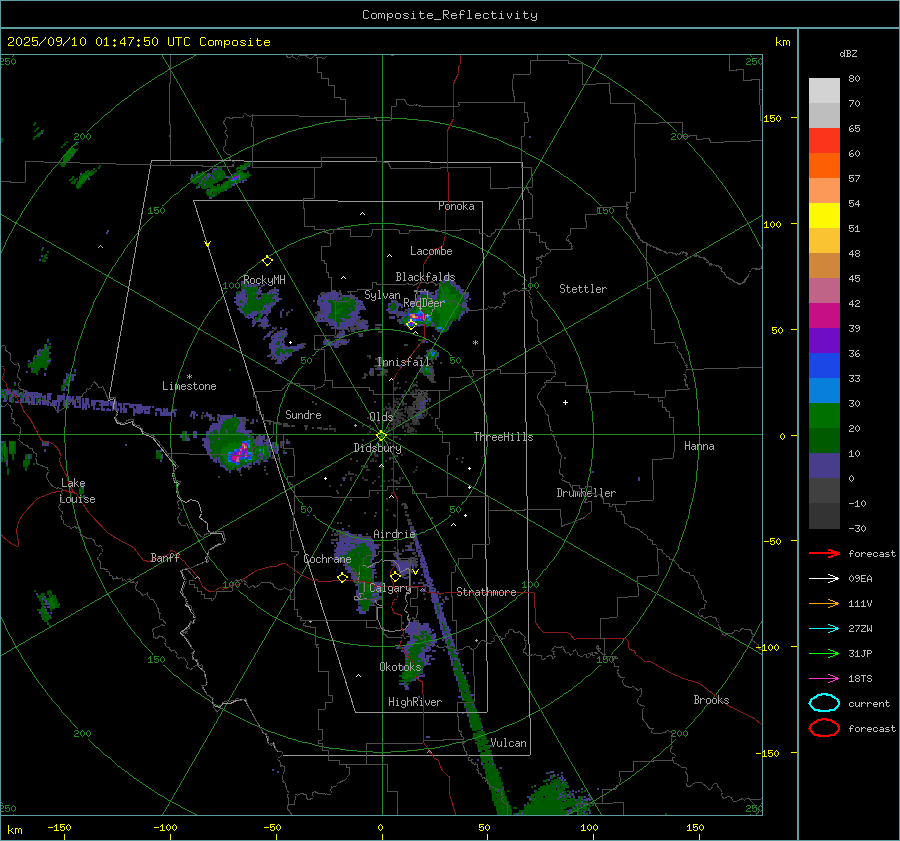
Task: Click the Strathmore city label
Action: (486, 592)
